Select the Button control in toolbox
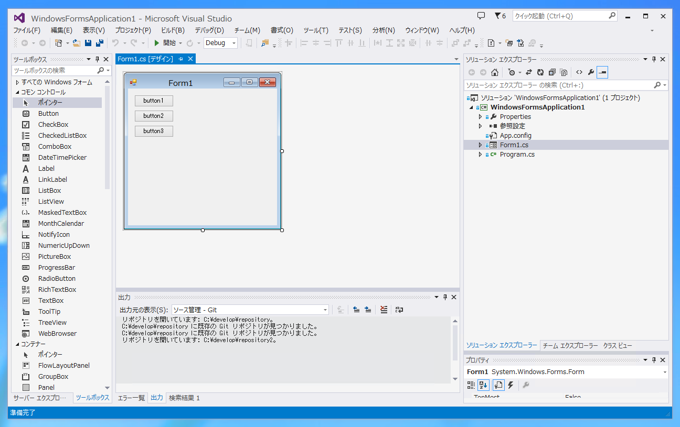The image size is (680, 427). [x=57, y=114]
